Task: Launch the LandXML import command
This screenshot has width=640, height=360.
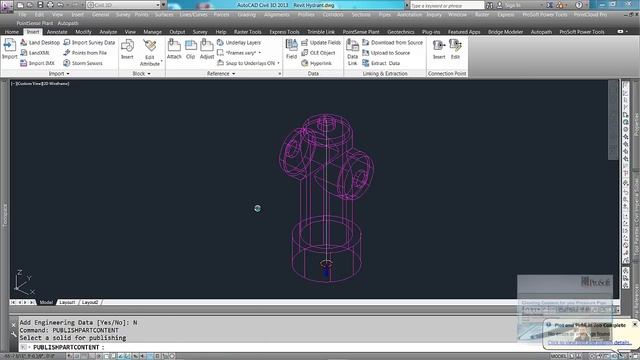Action: click(35, 53)
